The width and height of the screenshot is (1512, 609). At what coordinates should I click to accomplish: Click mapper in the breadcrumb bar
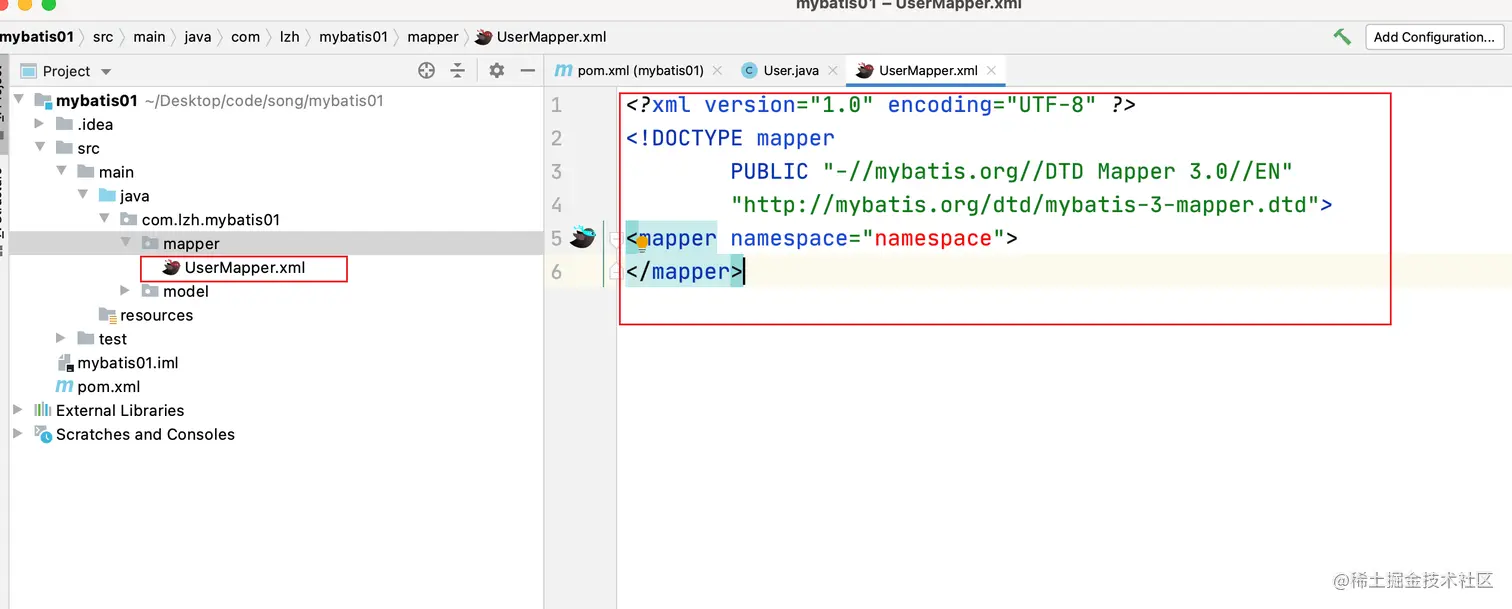433,37
